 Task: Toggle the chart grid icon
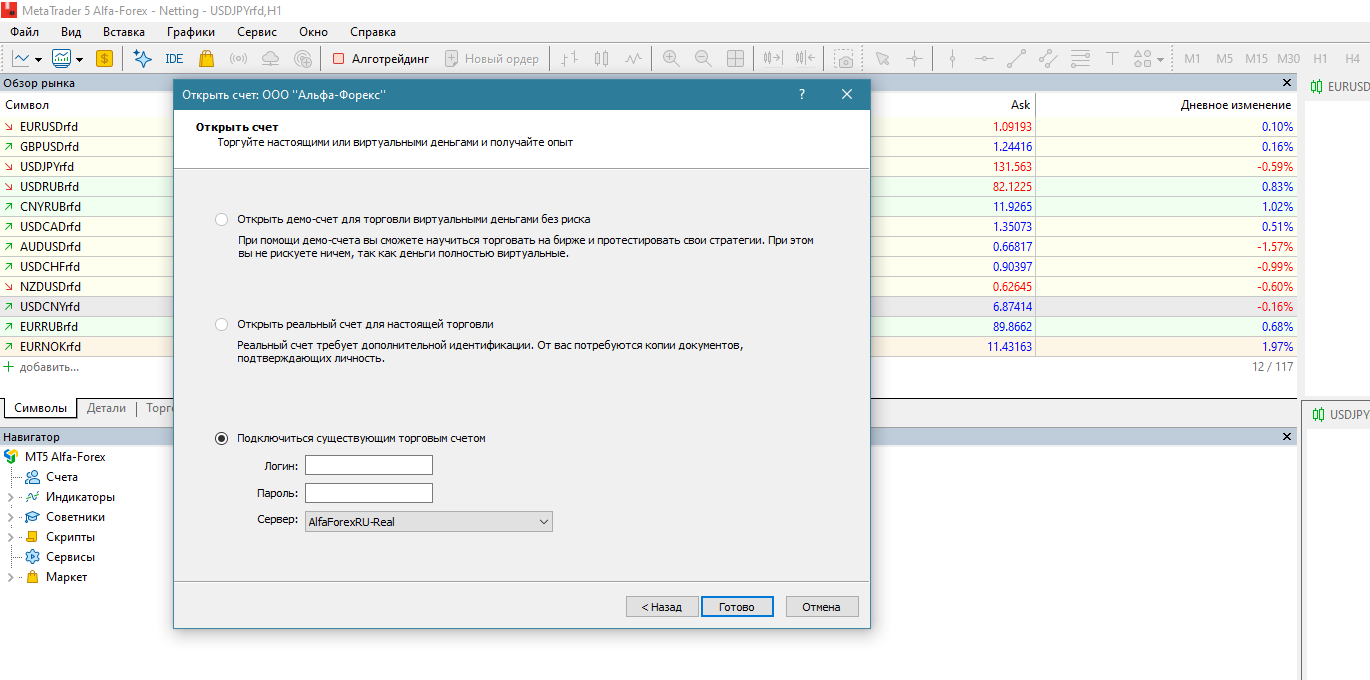click(x=735, y=59)
